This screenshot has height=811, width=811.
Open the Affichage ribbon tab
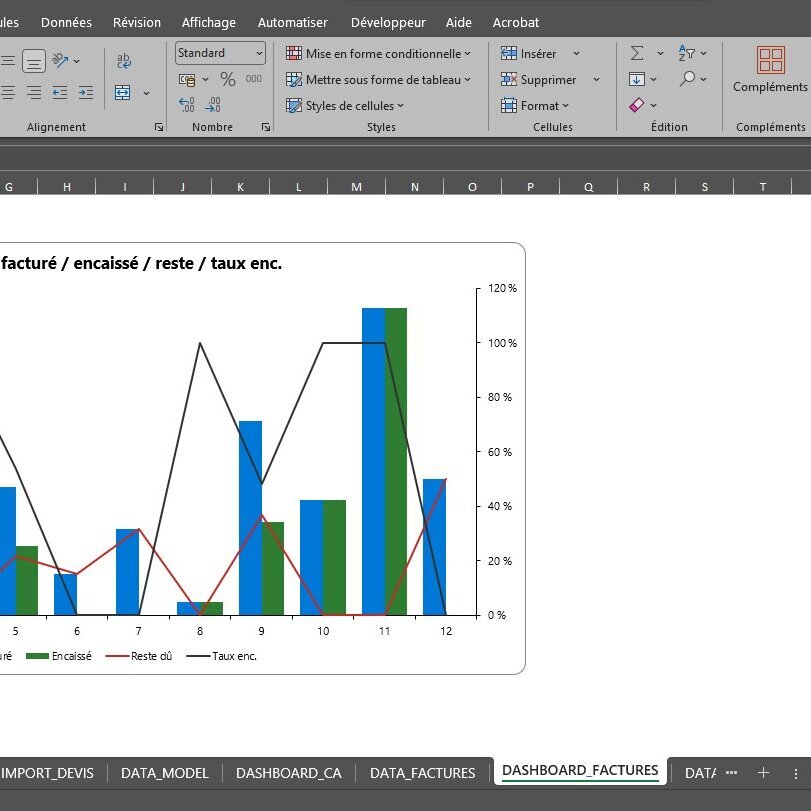pyautogui.click(x=209, y=22)
